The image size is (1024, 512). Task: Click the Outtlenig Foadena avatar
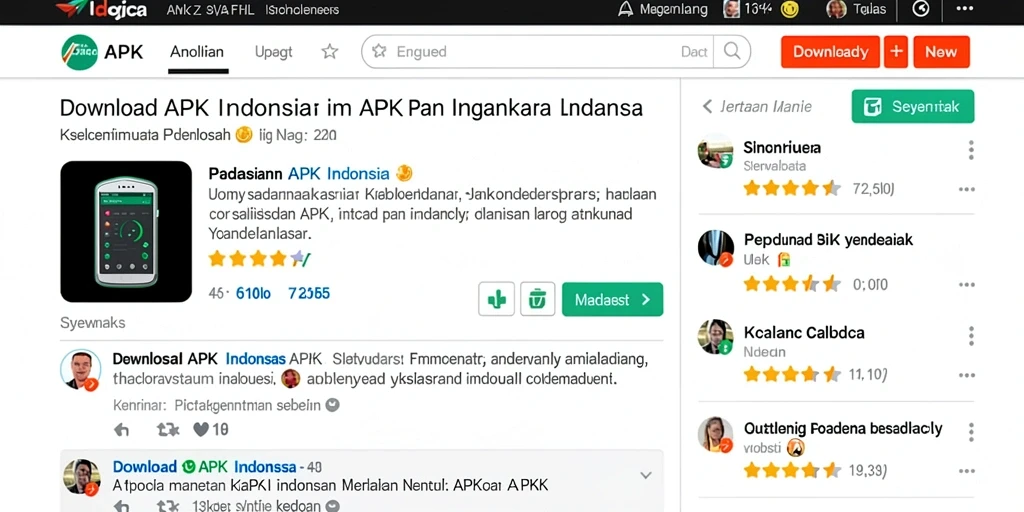click(x=716, y=435)
